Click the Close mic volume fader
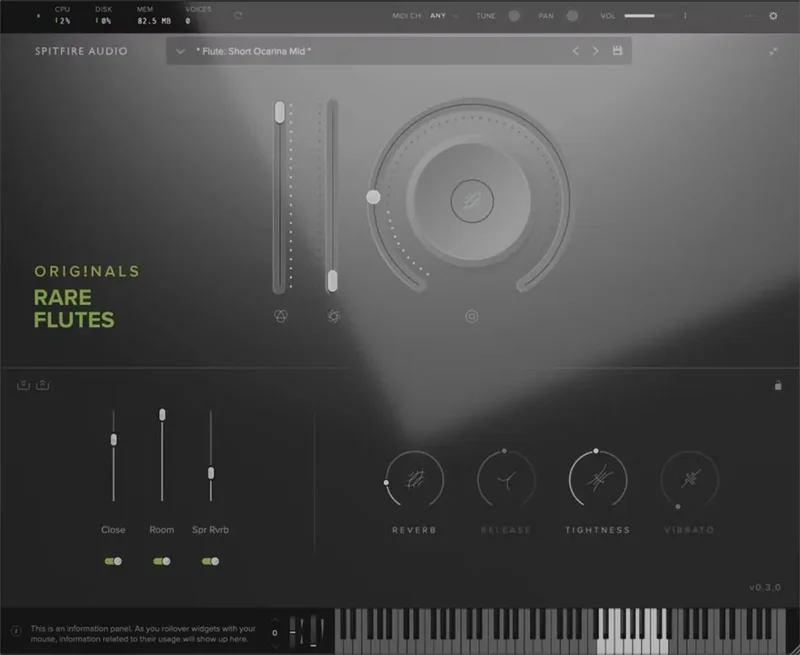The image size is (800, 655). (x=114, y=439)
